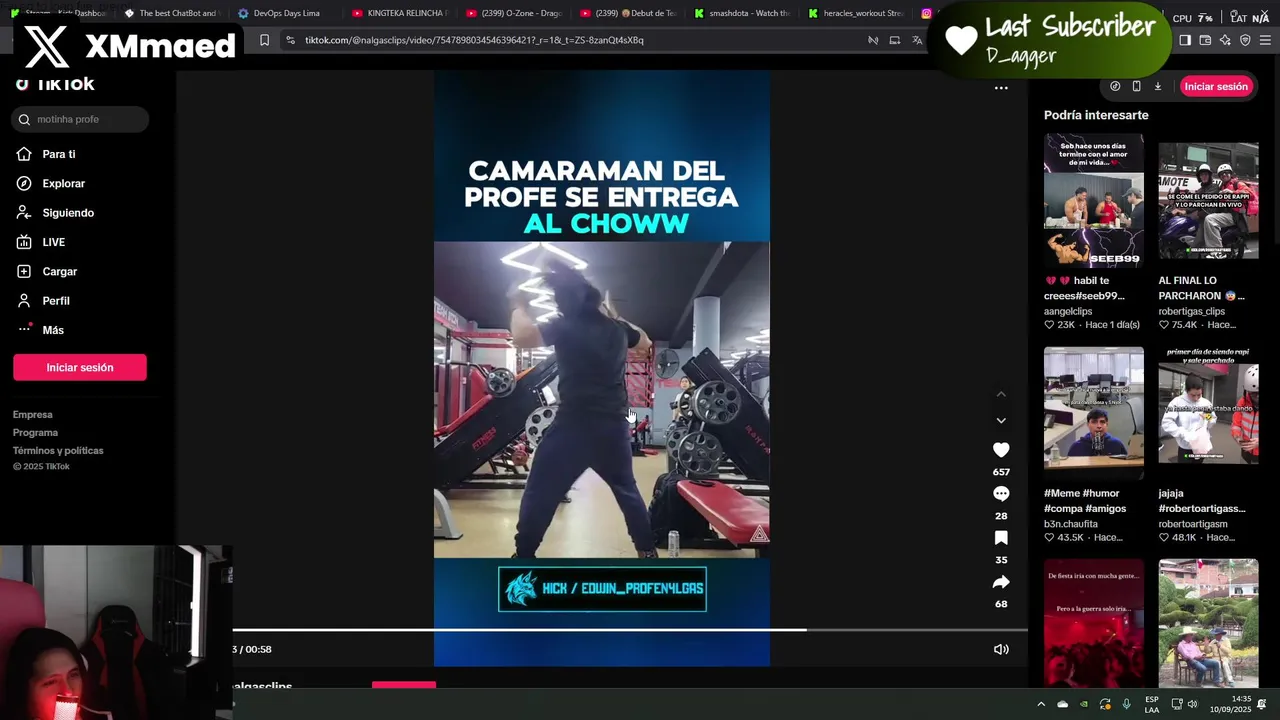
Task: Seek on the video progress bar
Action: pos(630,630)
